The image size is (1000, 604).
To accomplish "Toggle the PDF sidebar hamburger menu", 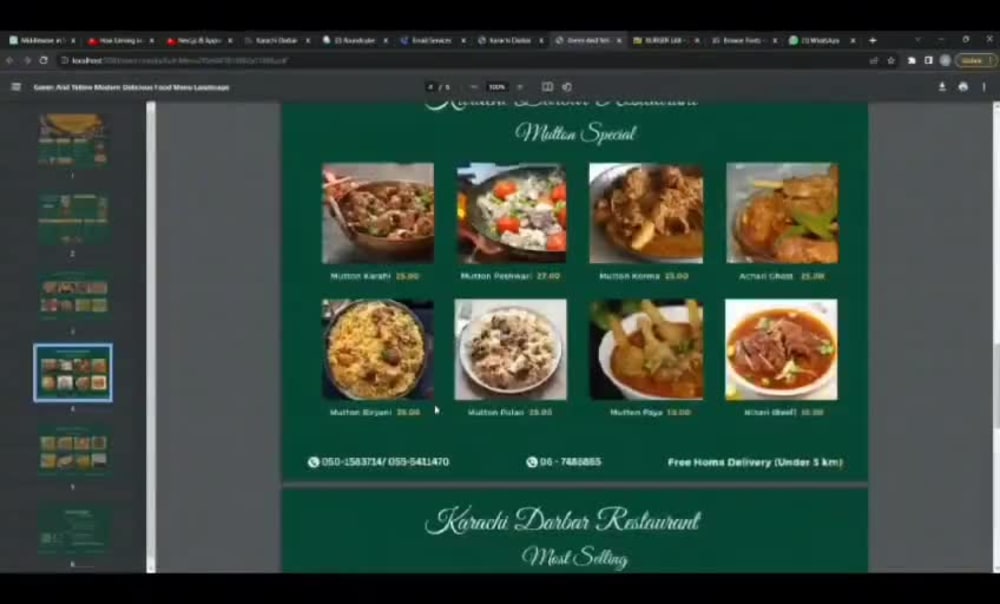I will pyautogui.click(x=16, y=87).
